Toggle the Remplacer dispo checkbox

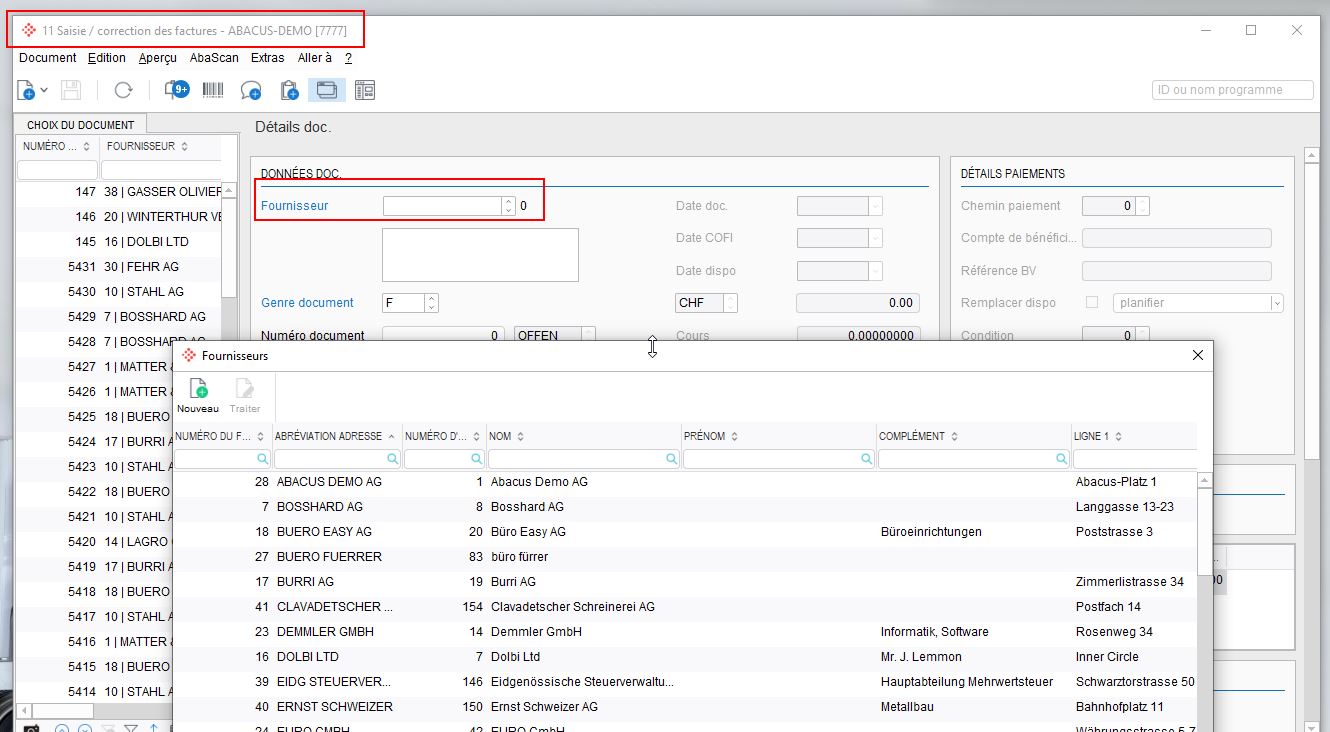(1092, 302)
